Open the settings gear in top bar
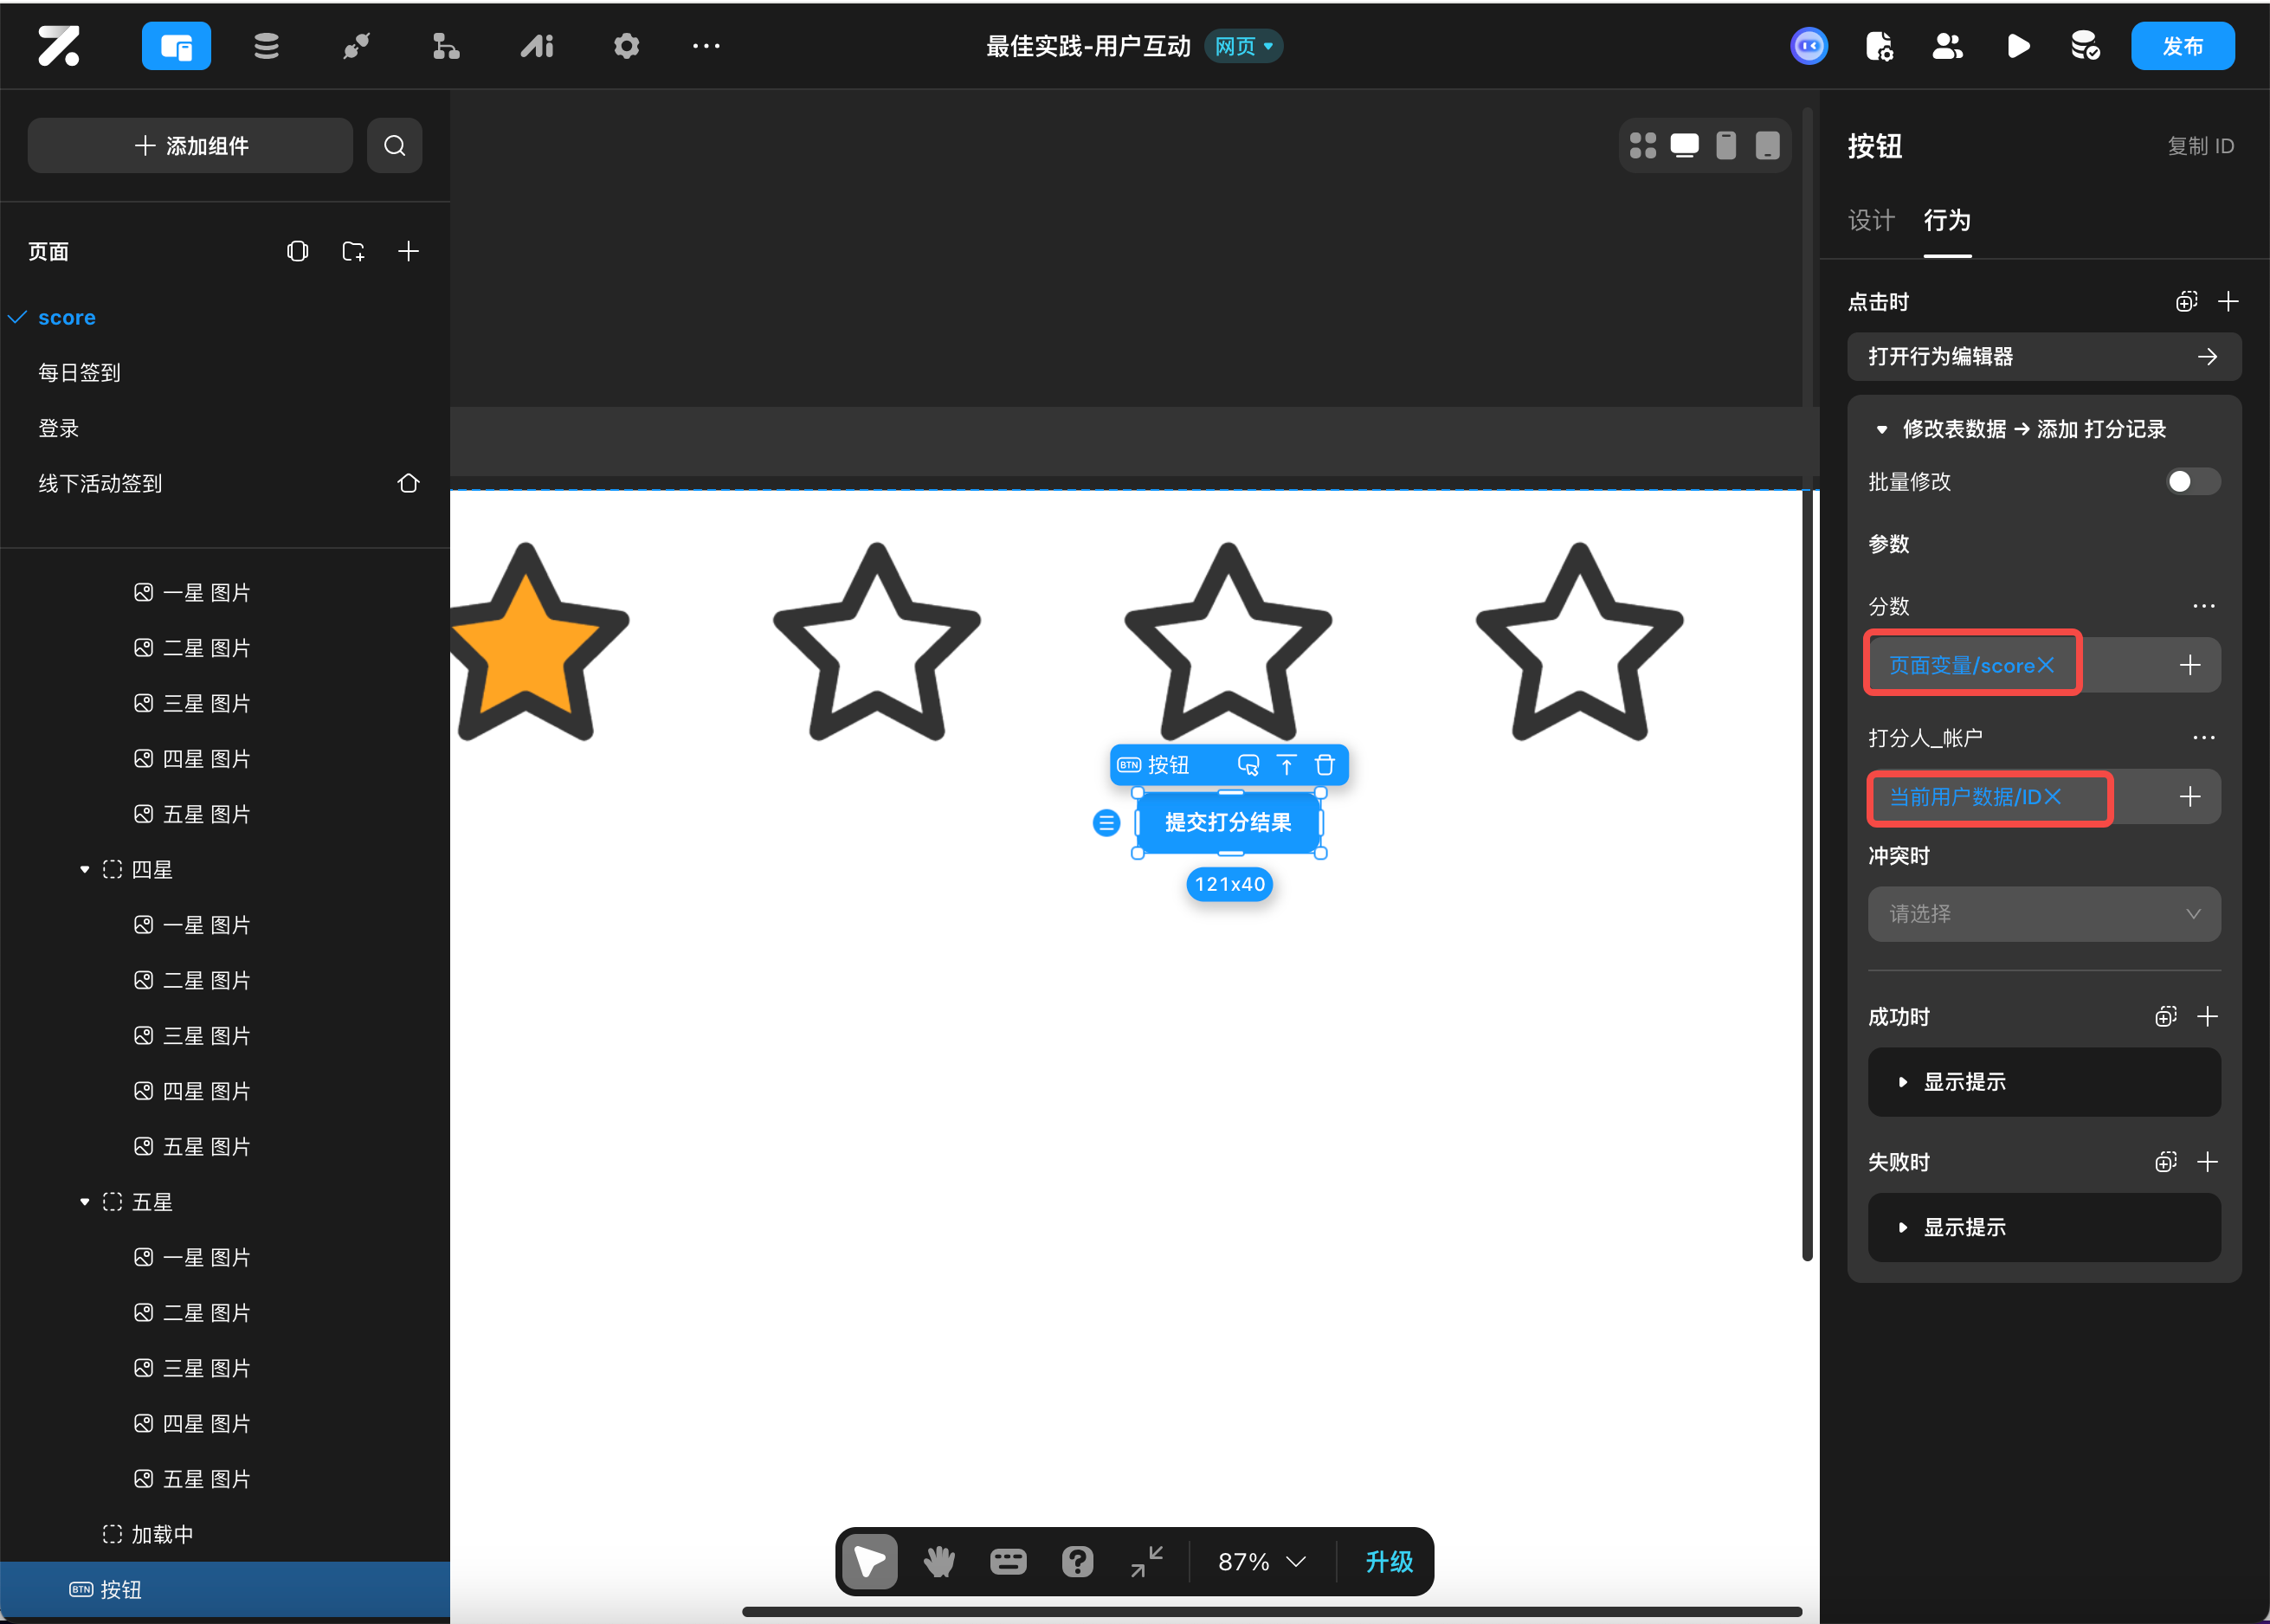 (626, 46)
